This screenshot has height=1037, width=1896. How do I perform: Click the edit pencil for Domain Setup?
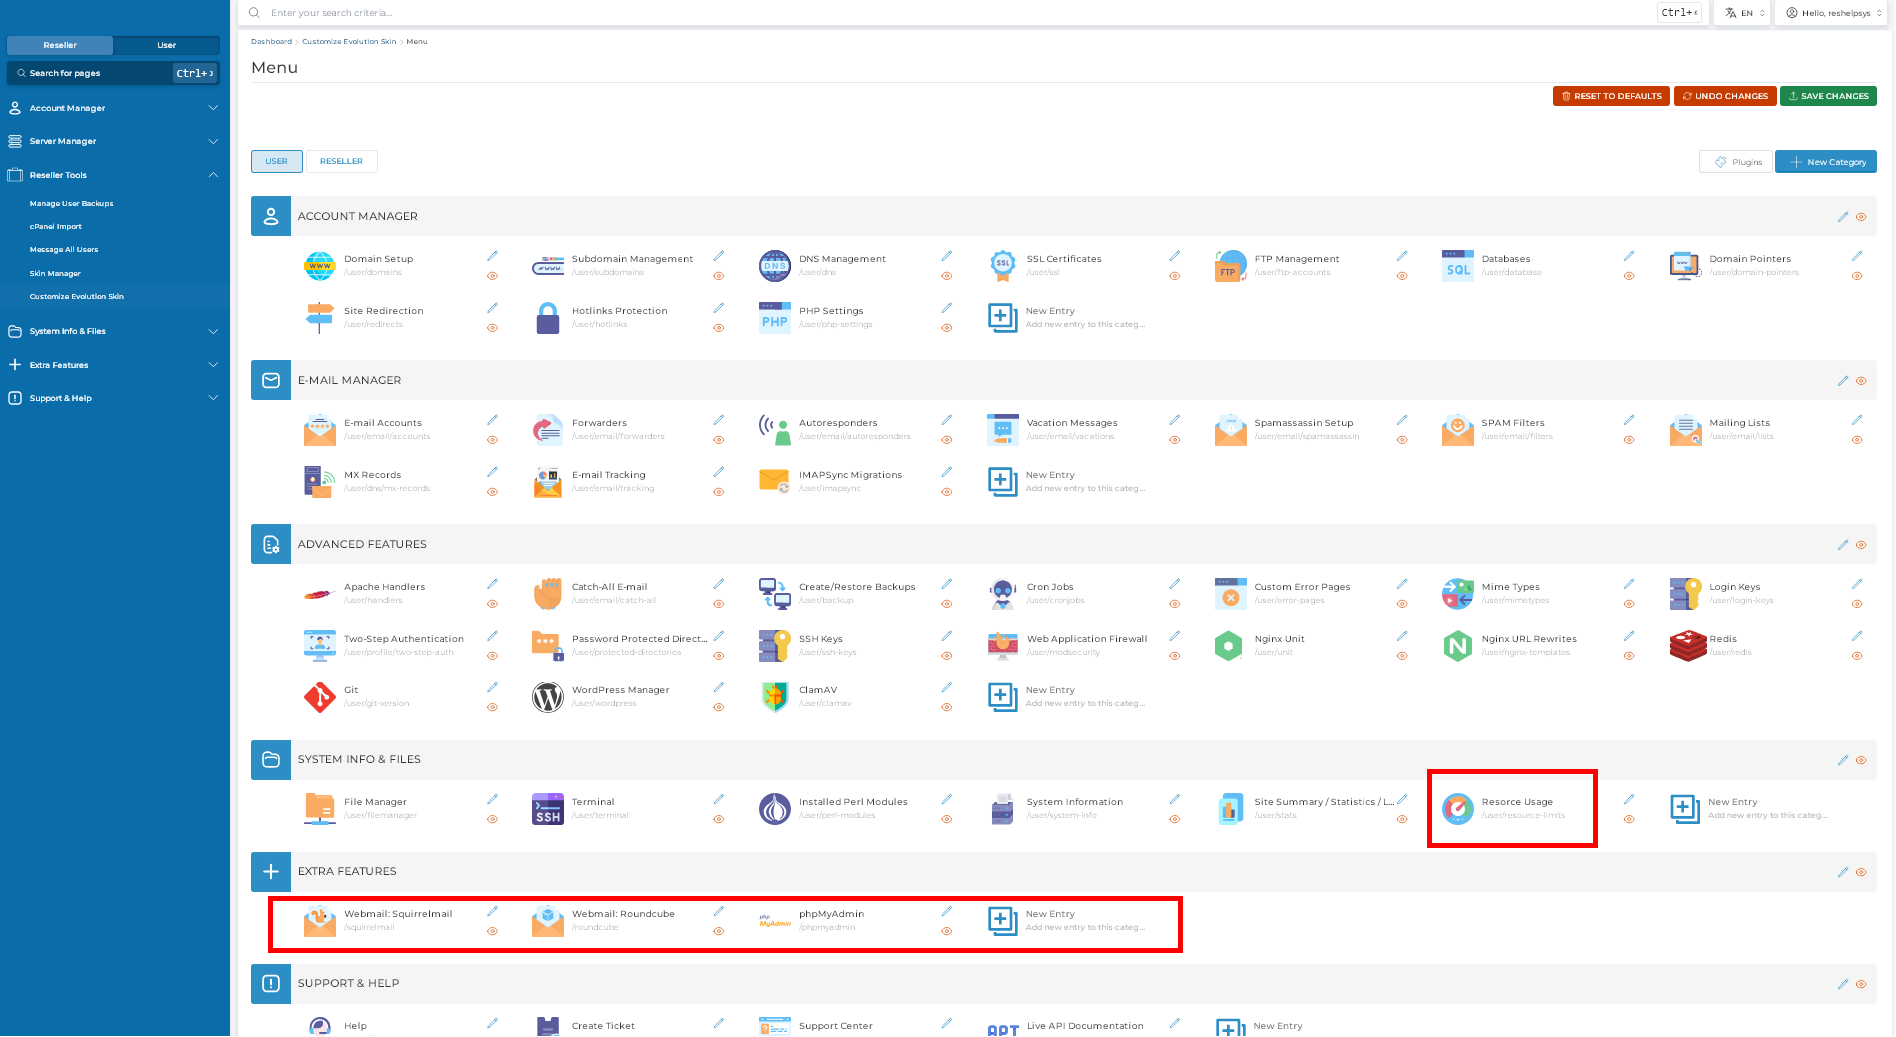(x=492, y=256)
